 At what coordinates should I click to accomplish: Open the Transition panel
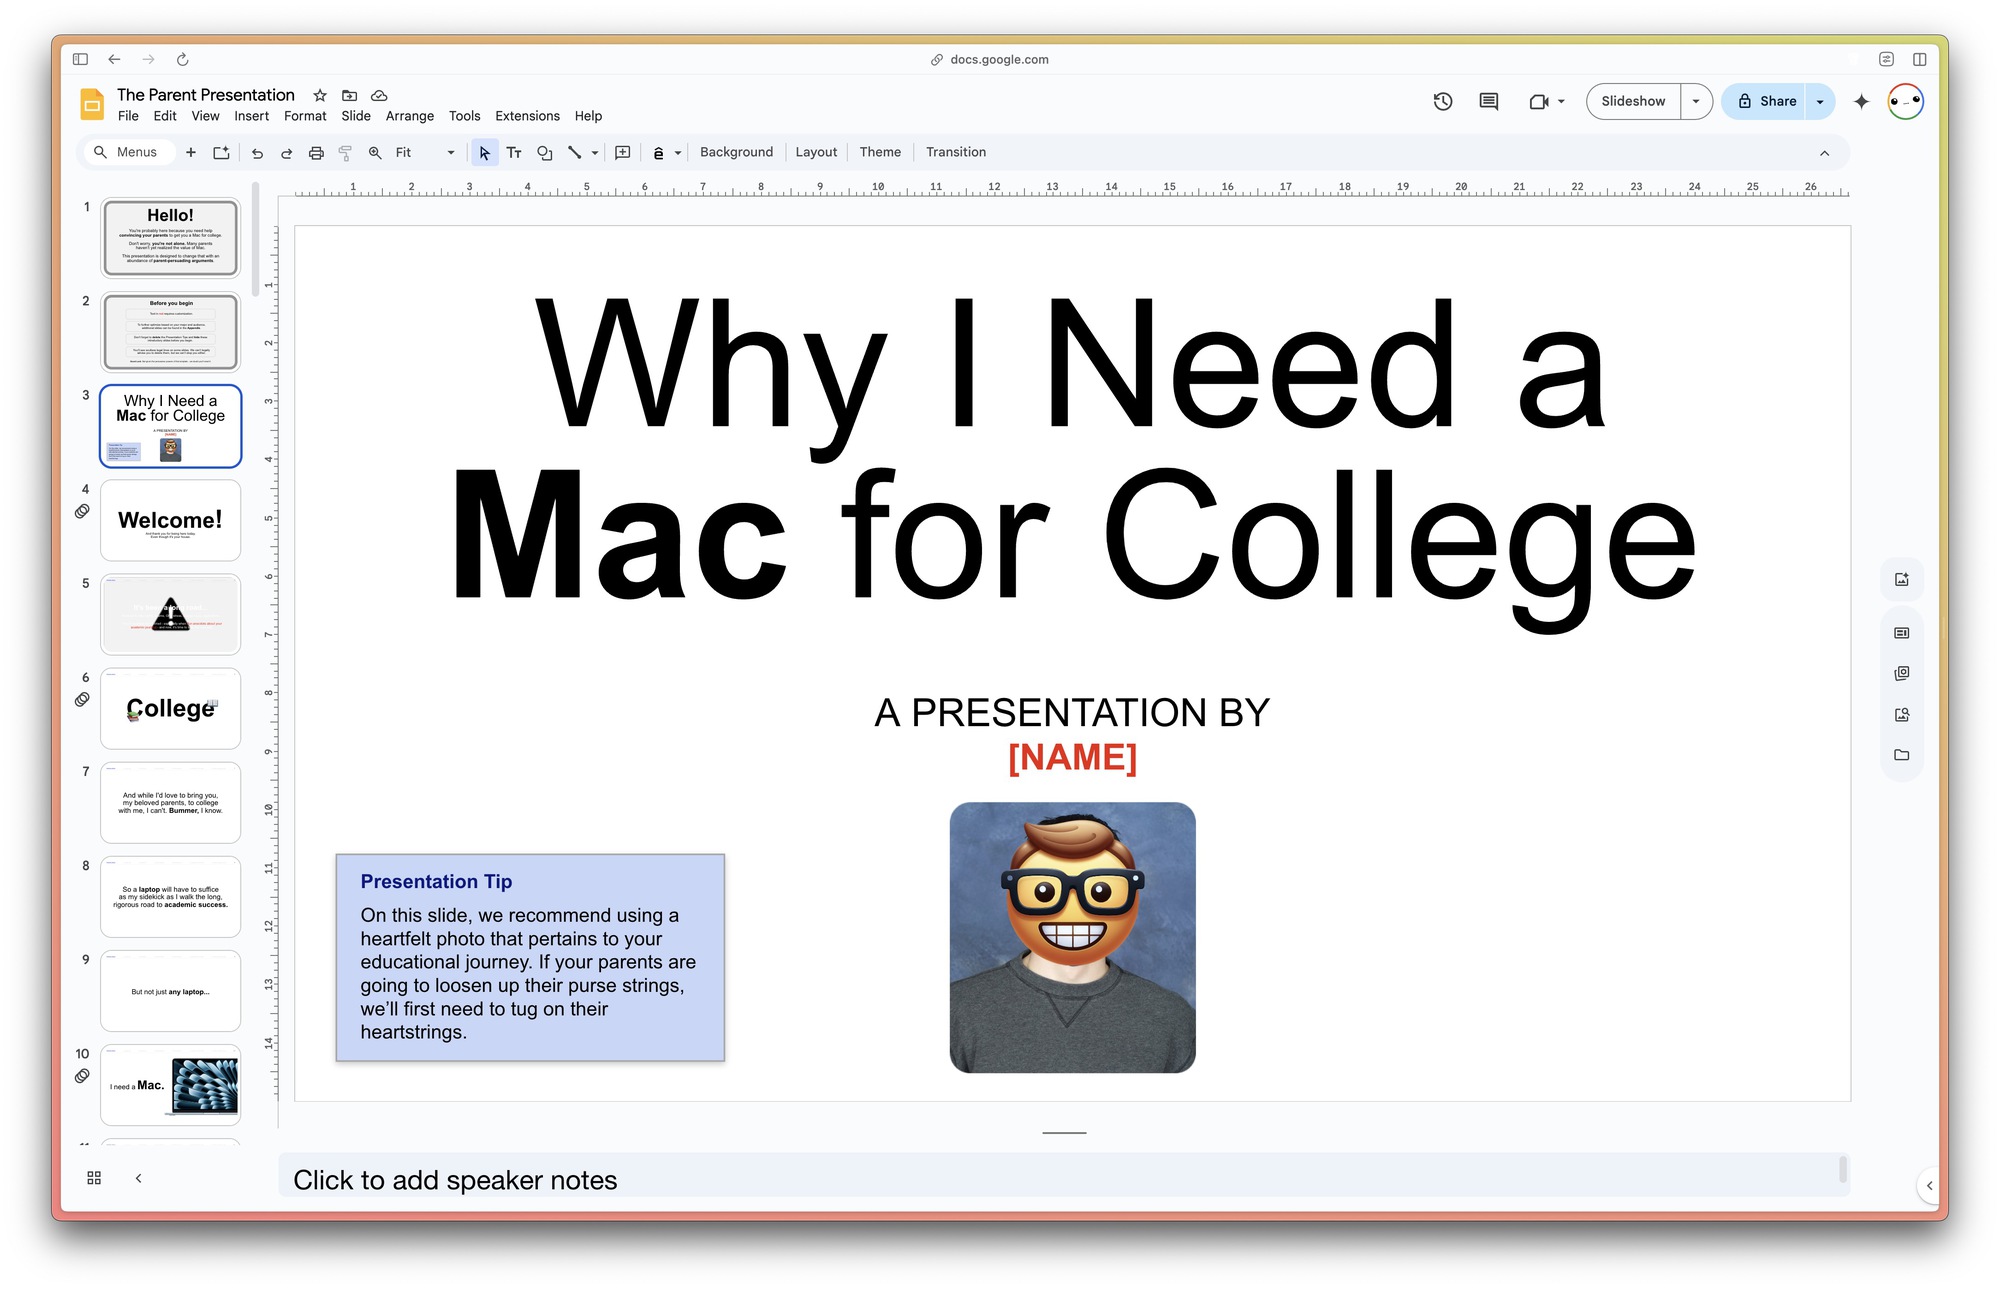[956, 152]
